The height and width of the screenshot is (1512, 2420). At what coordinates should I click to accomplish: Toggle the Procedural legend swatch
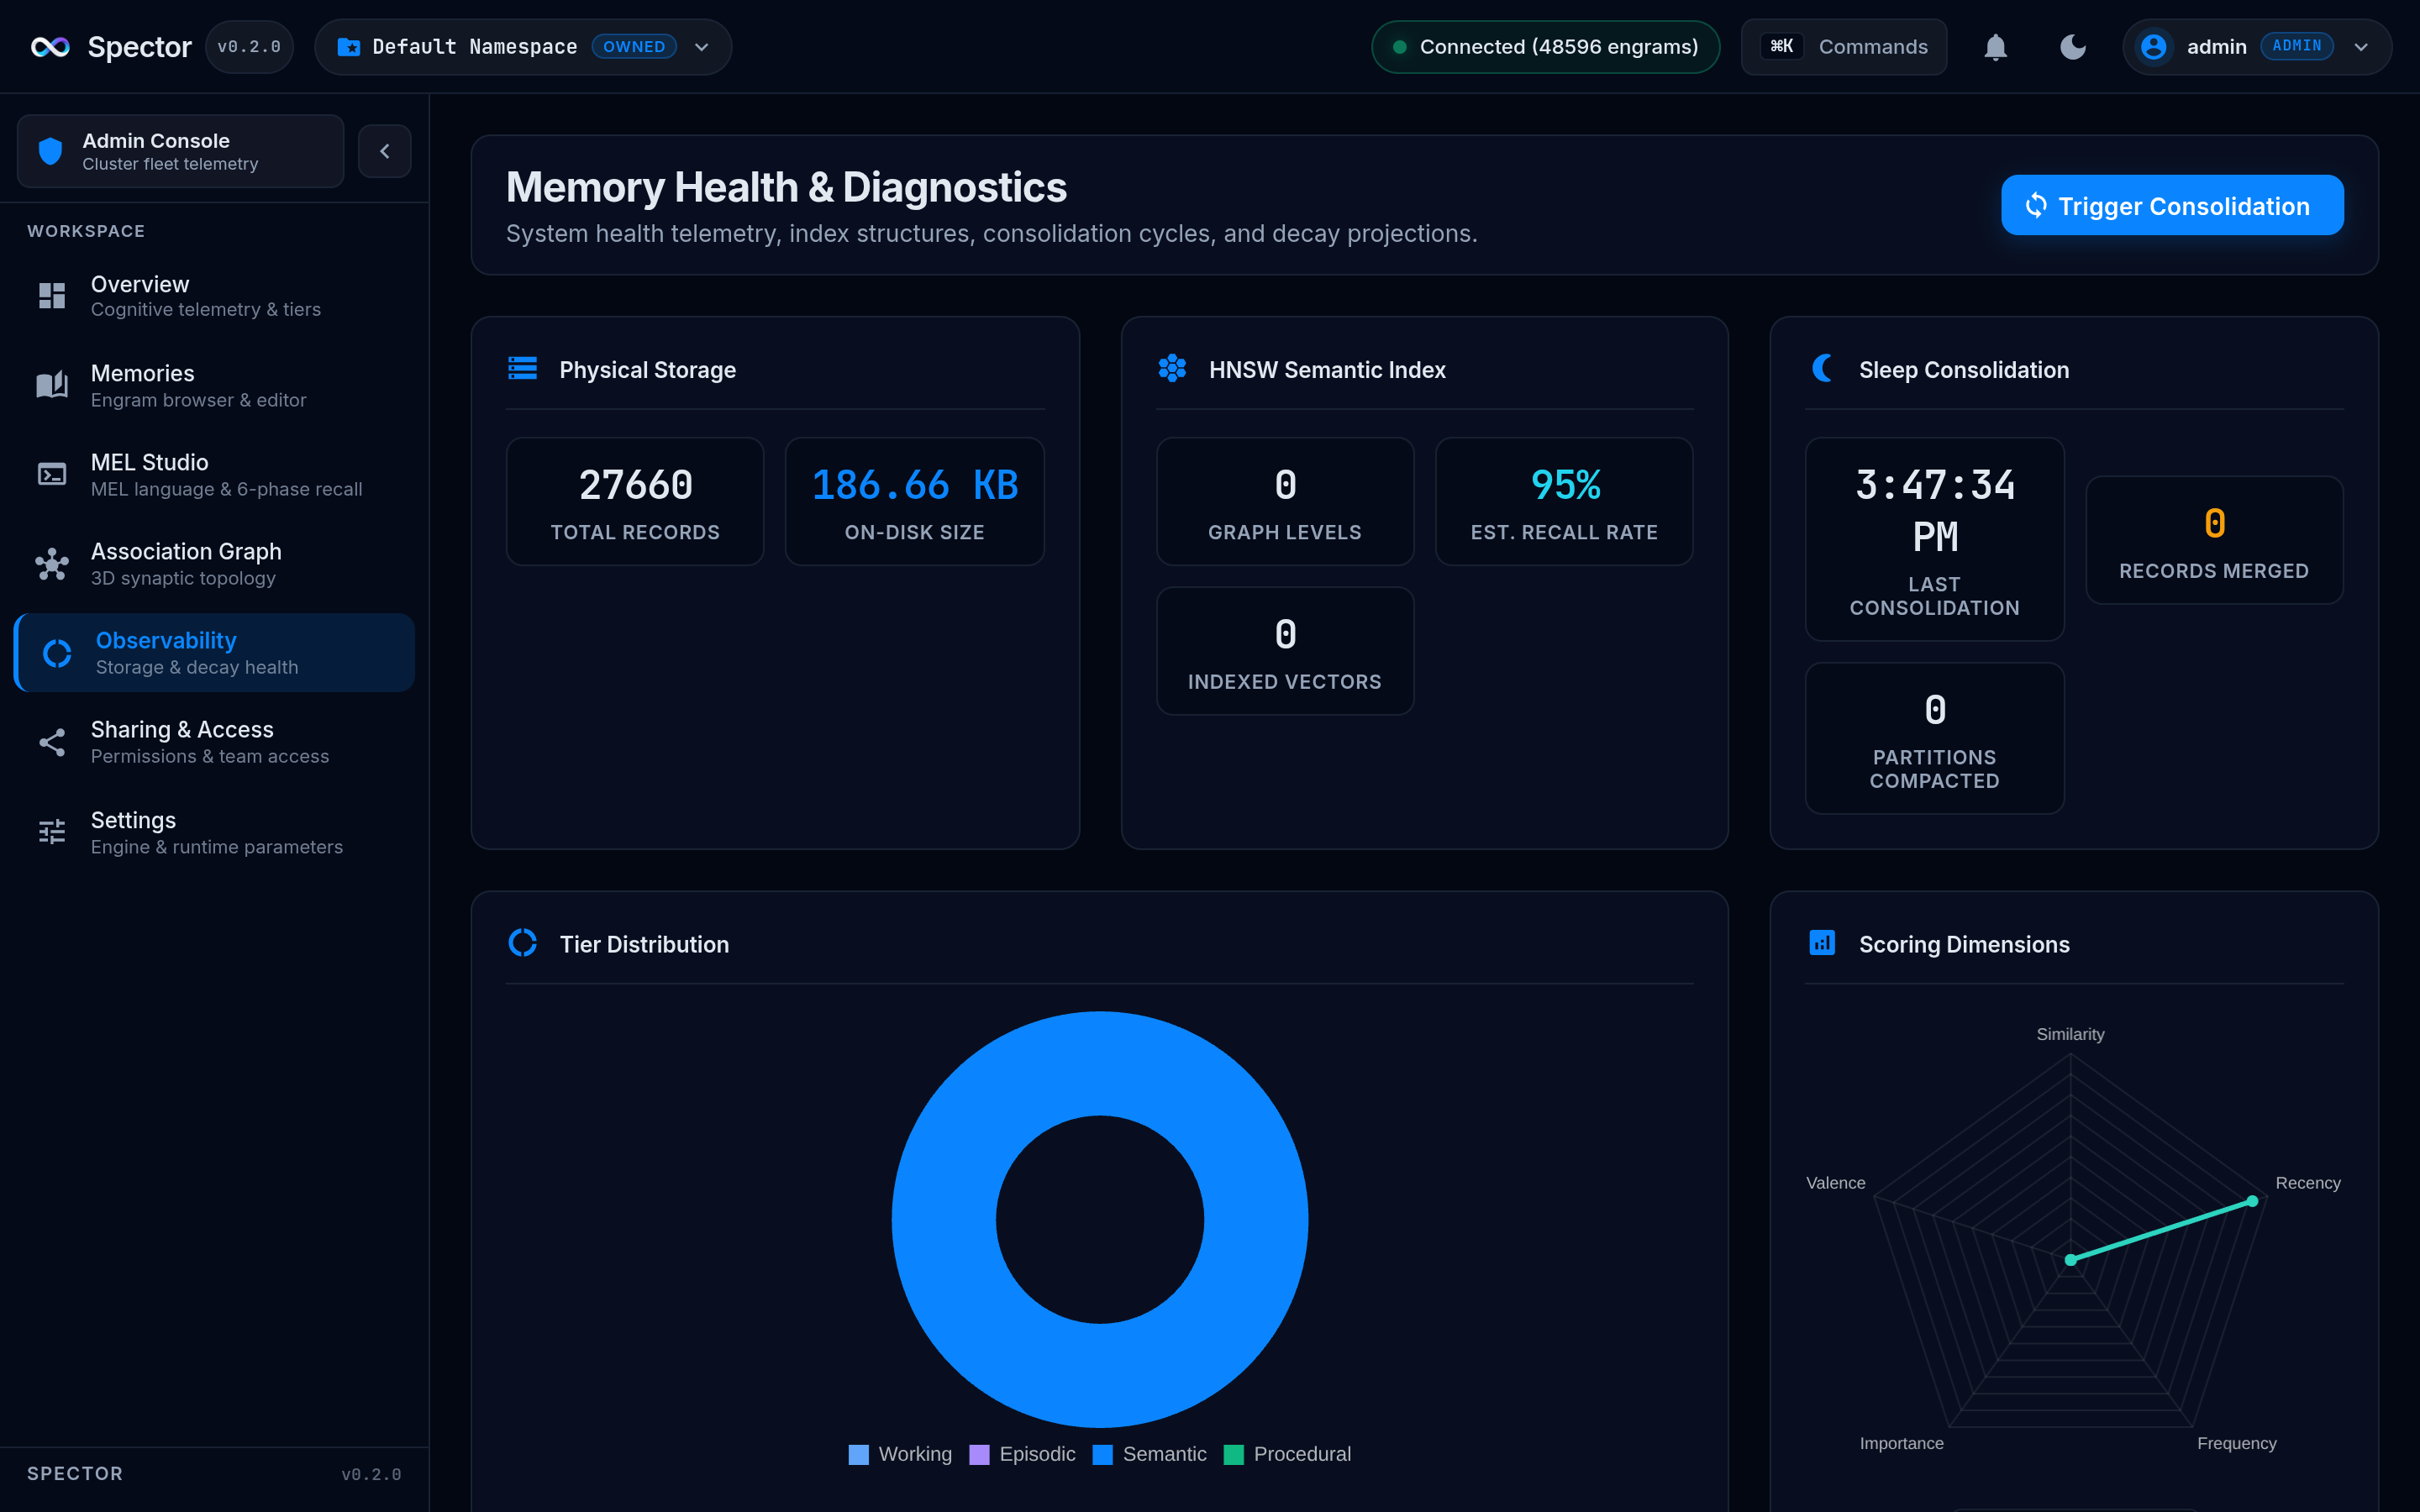point(1234,1454)
